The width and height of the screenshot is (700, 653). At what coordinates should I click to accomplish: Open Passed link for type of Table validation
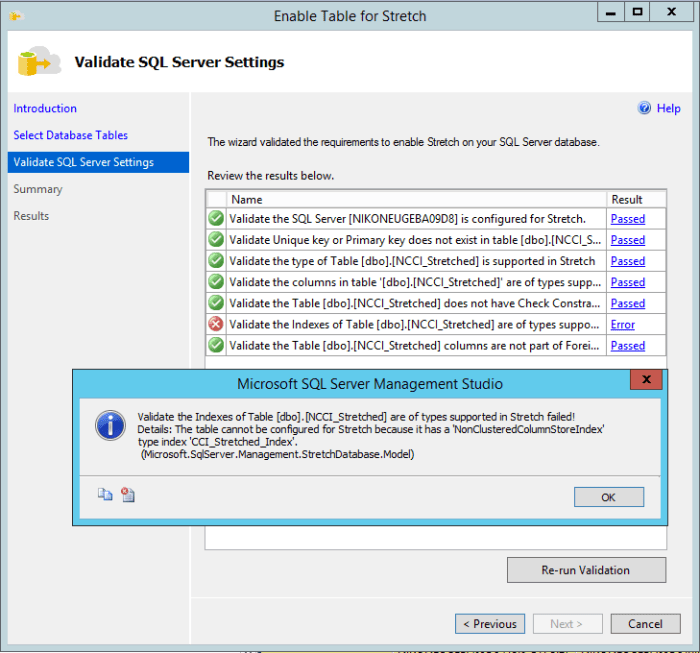point(628,261)
